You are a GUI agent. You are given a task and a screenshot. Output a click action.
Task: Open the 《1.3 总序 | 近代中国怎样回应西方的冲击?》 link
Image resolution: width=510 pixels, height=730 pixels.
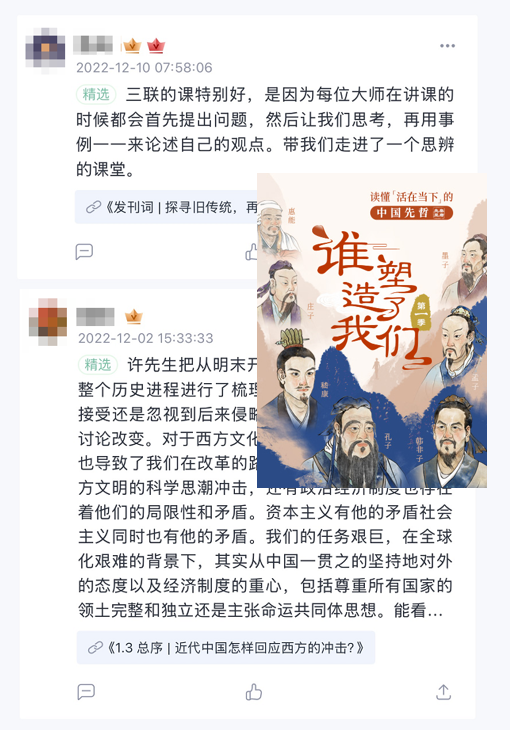(x=226, y=648)
